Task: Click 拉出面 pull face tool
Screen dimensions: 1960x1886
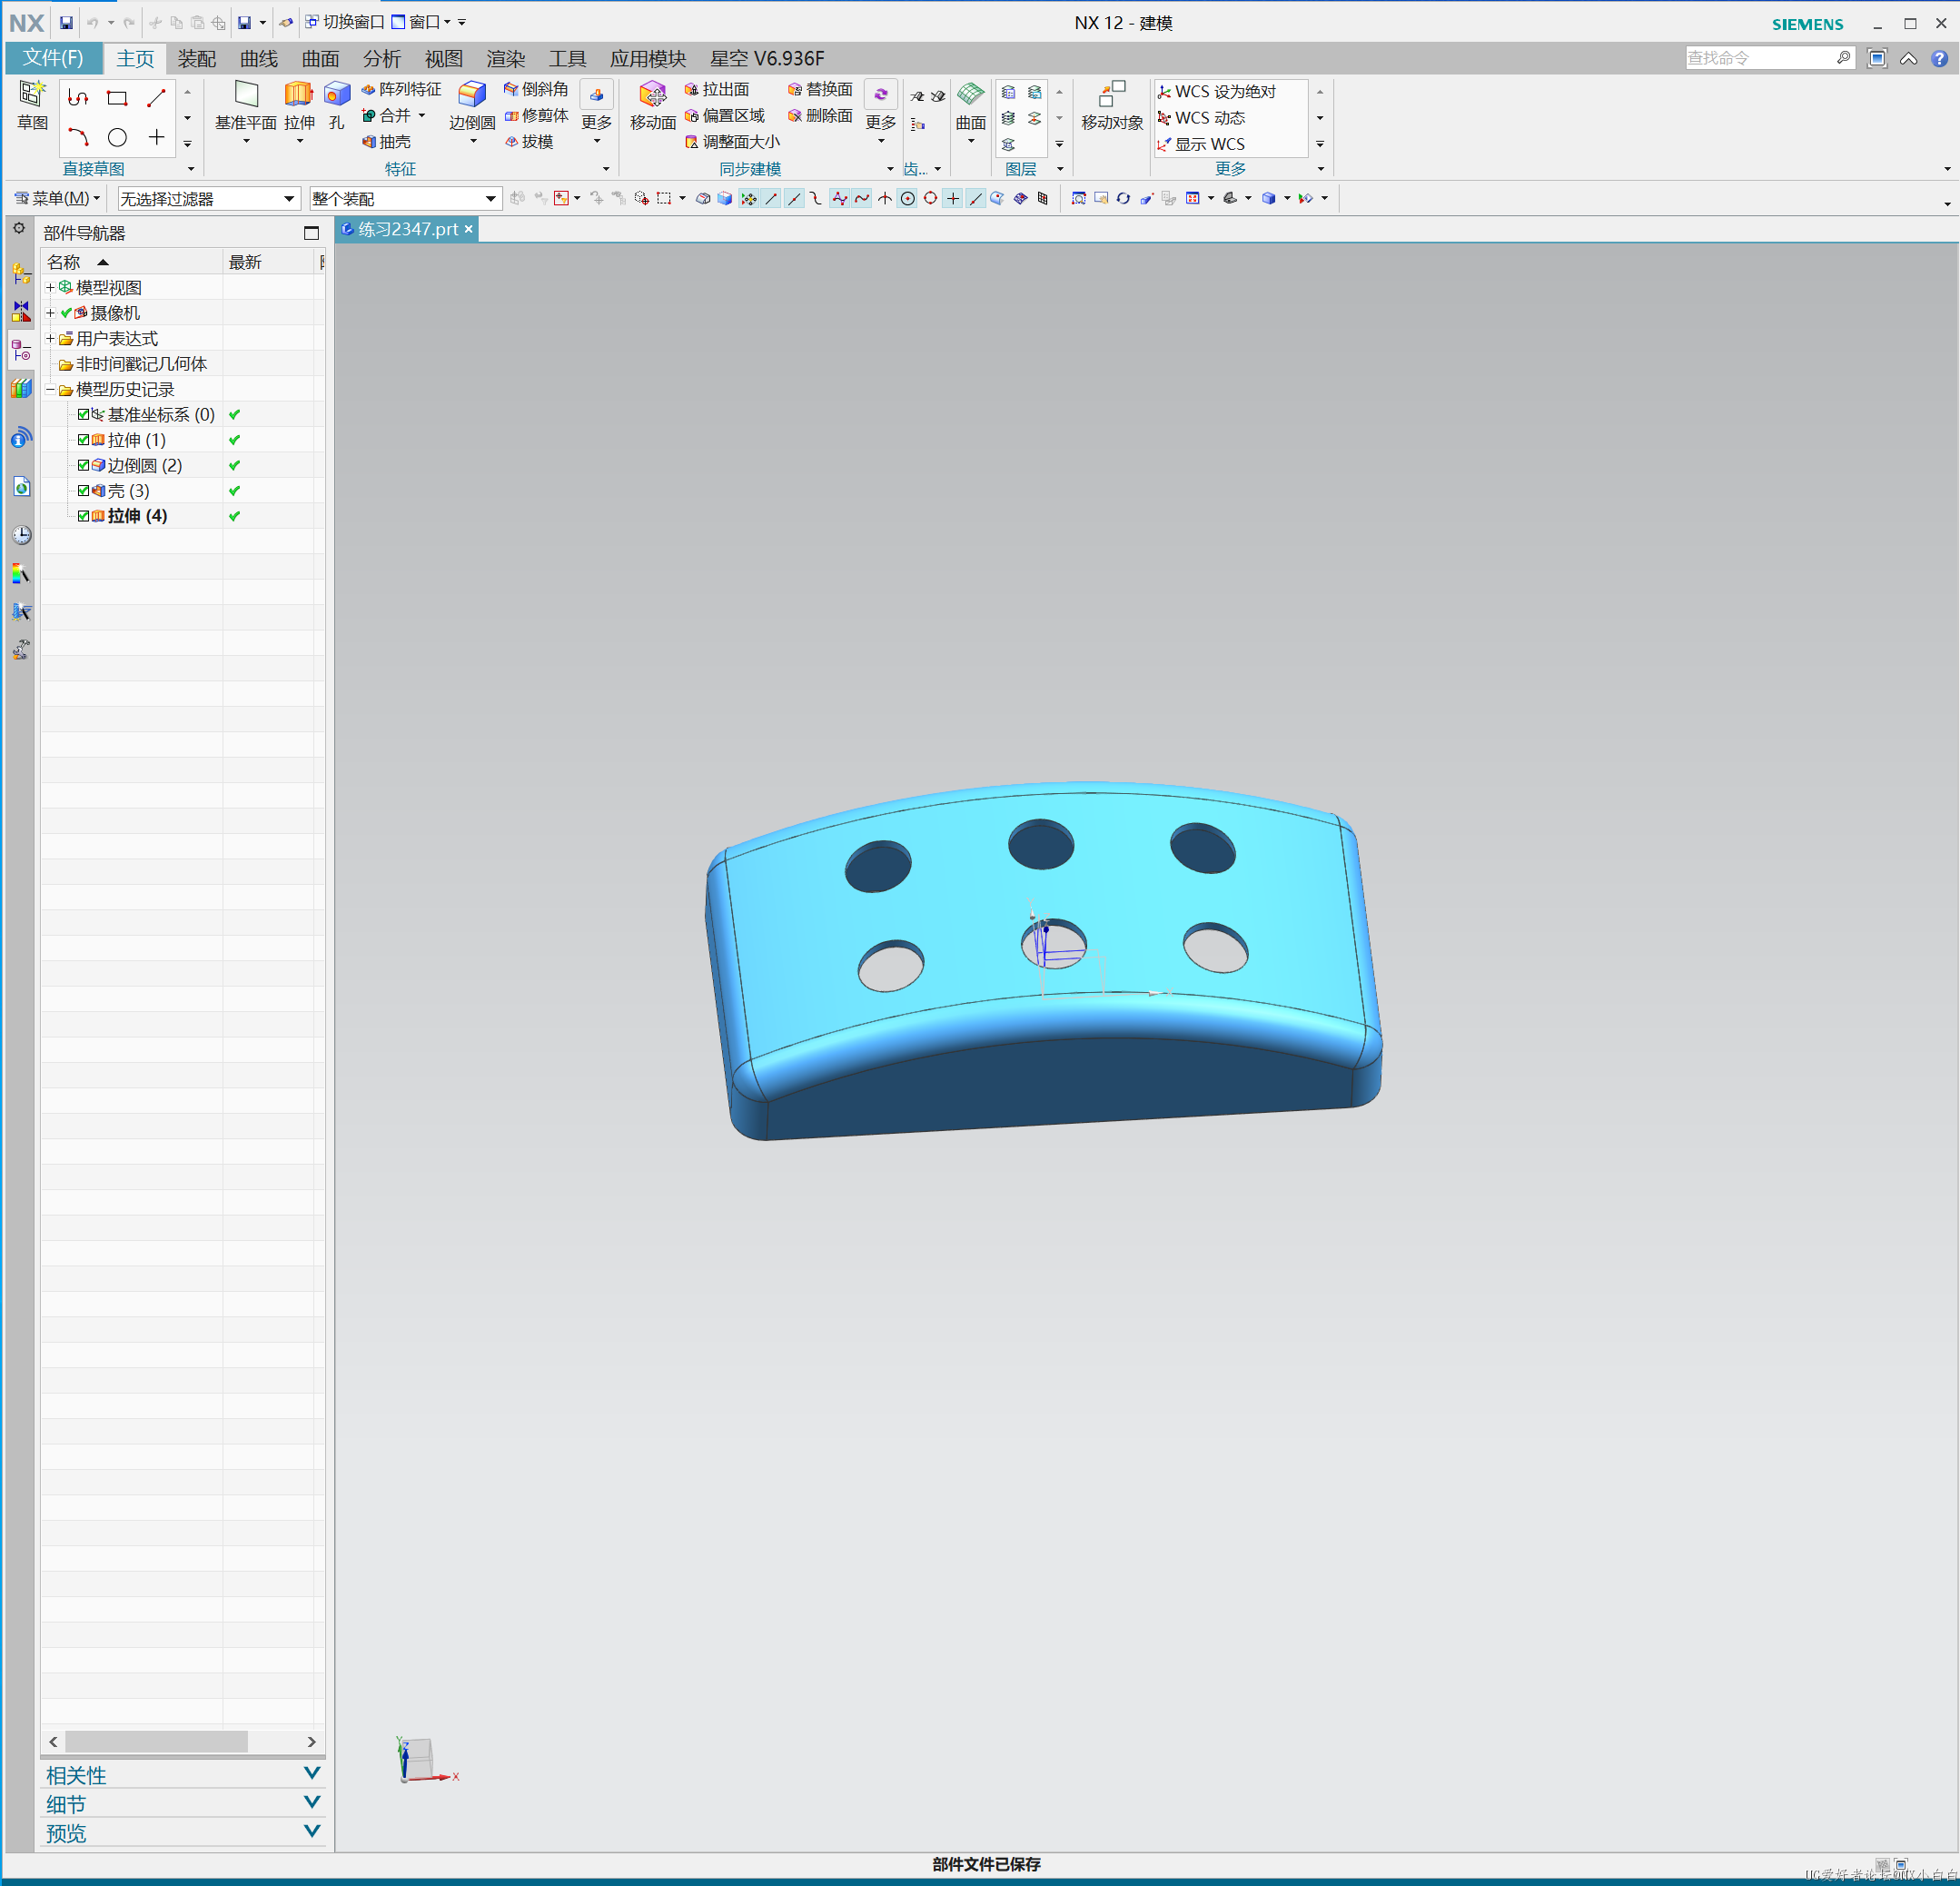Action: click(716, 90)
